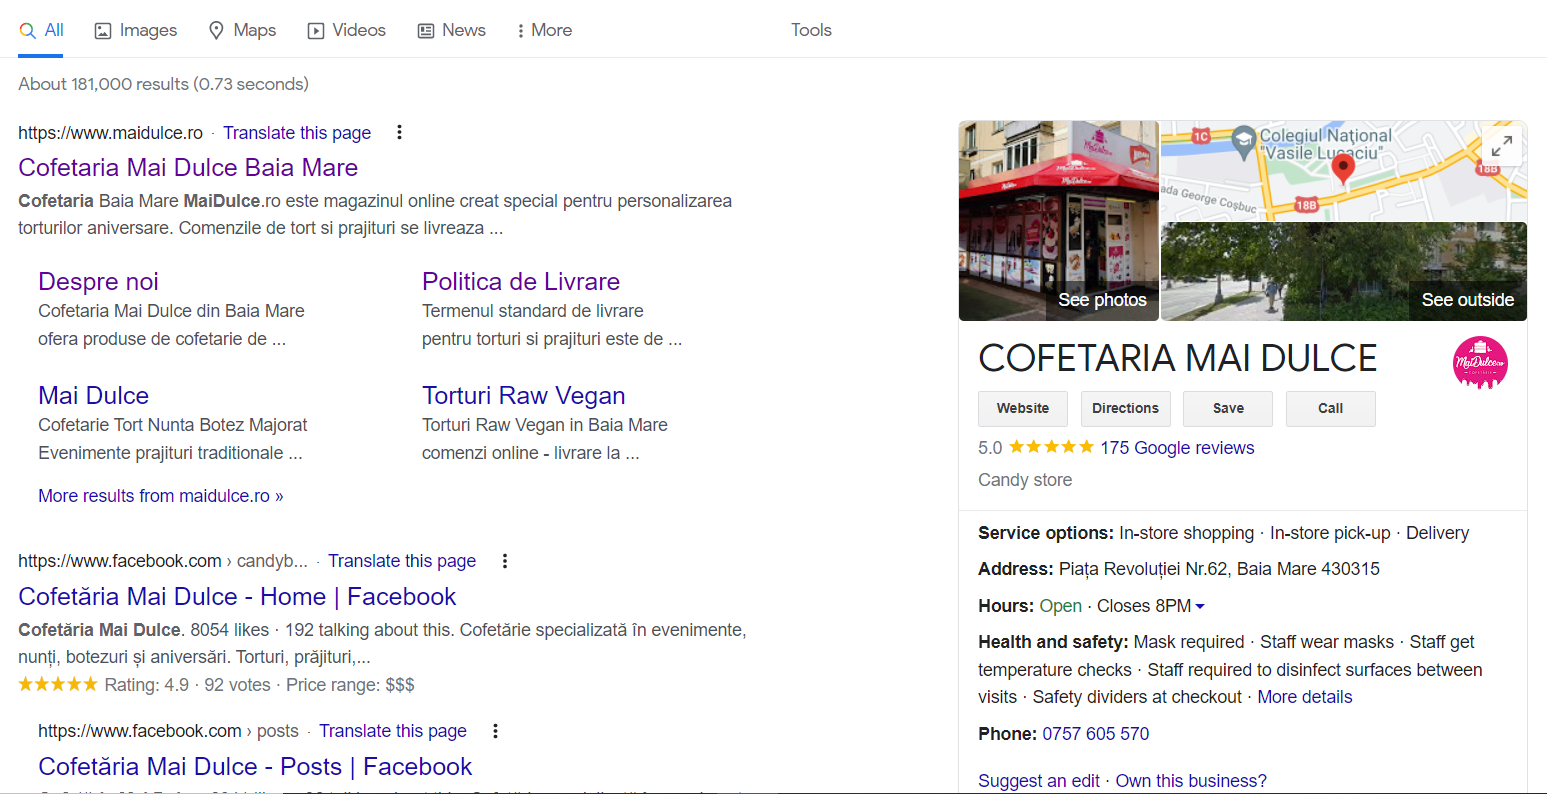Open three-dot menu beside maidulce.ro result
1547x794 pixels.
pyautogui.click(x=399, y=132)
